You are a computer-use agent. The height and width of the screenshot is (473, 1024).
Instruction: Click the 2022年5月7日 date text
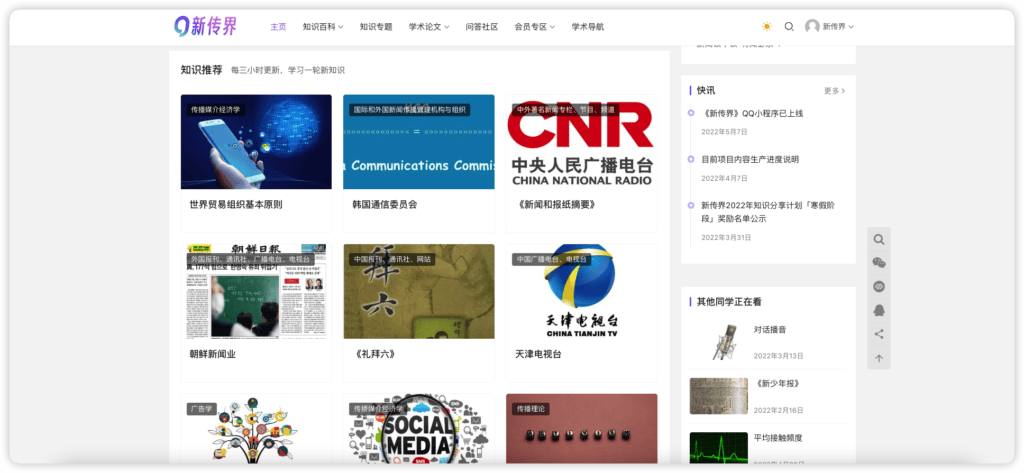pyautogui.click(x=724, y=132)
